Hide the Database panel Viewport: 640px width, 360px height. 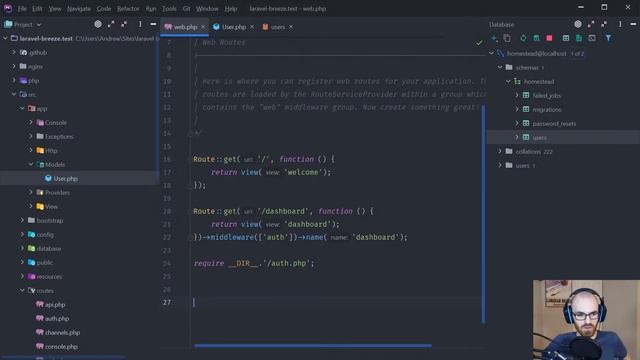click(633, 24)
